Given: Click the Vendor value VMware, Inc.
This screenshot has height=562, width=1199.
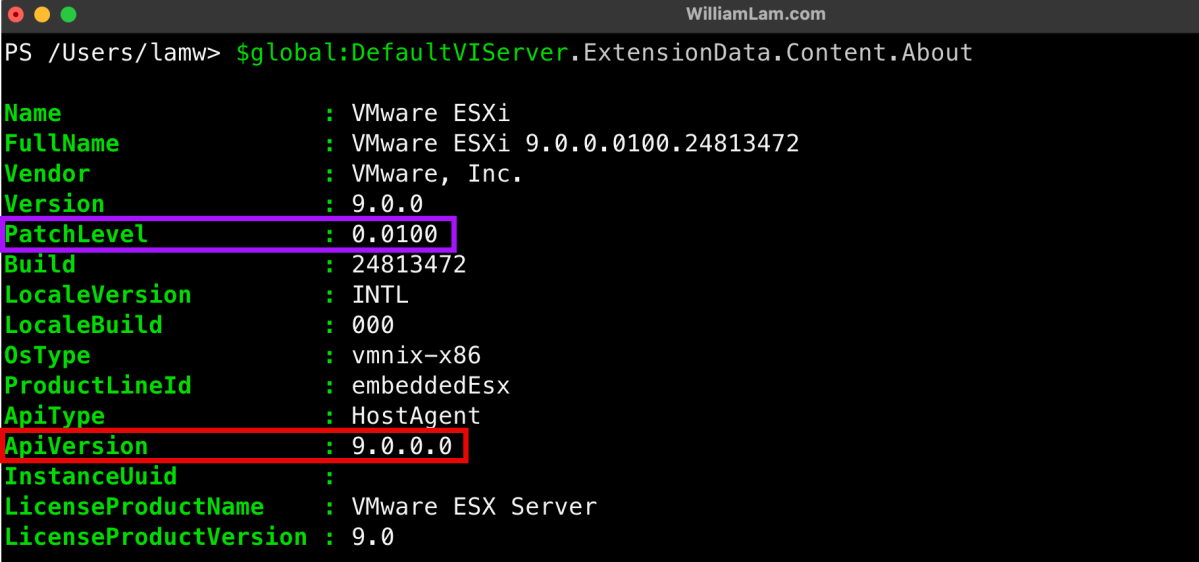Looking at the screenshot, I should coord(437,174).
